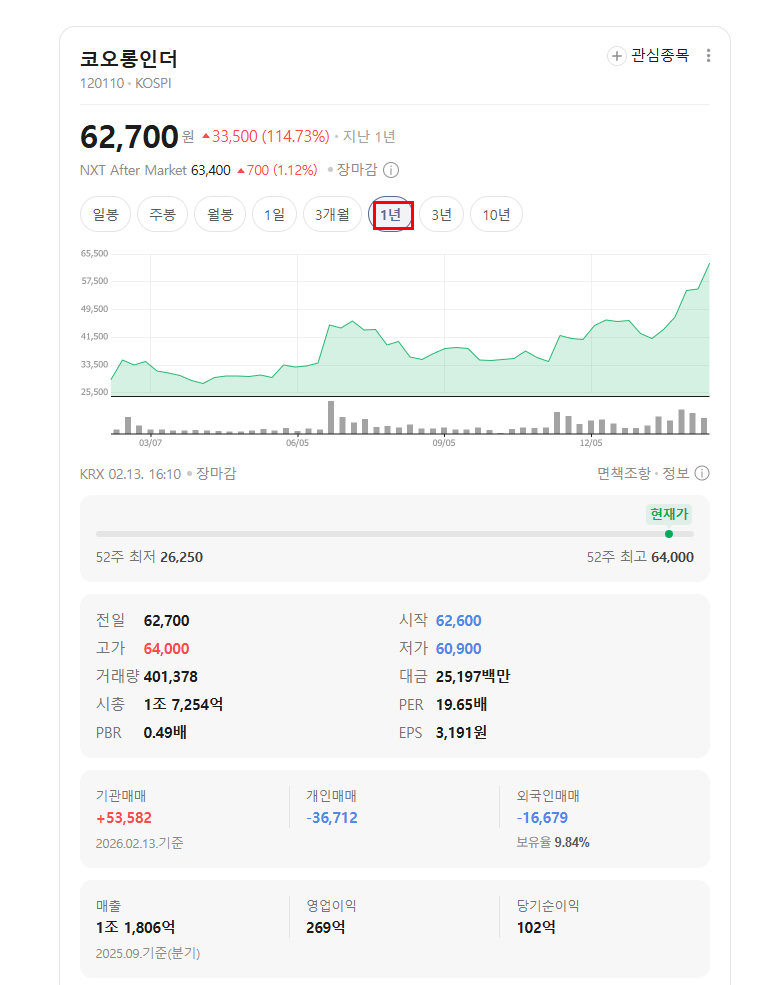Select the 월봉 chart tab
The height and width of the screenshot is (985, 776).
(220, 215)
